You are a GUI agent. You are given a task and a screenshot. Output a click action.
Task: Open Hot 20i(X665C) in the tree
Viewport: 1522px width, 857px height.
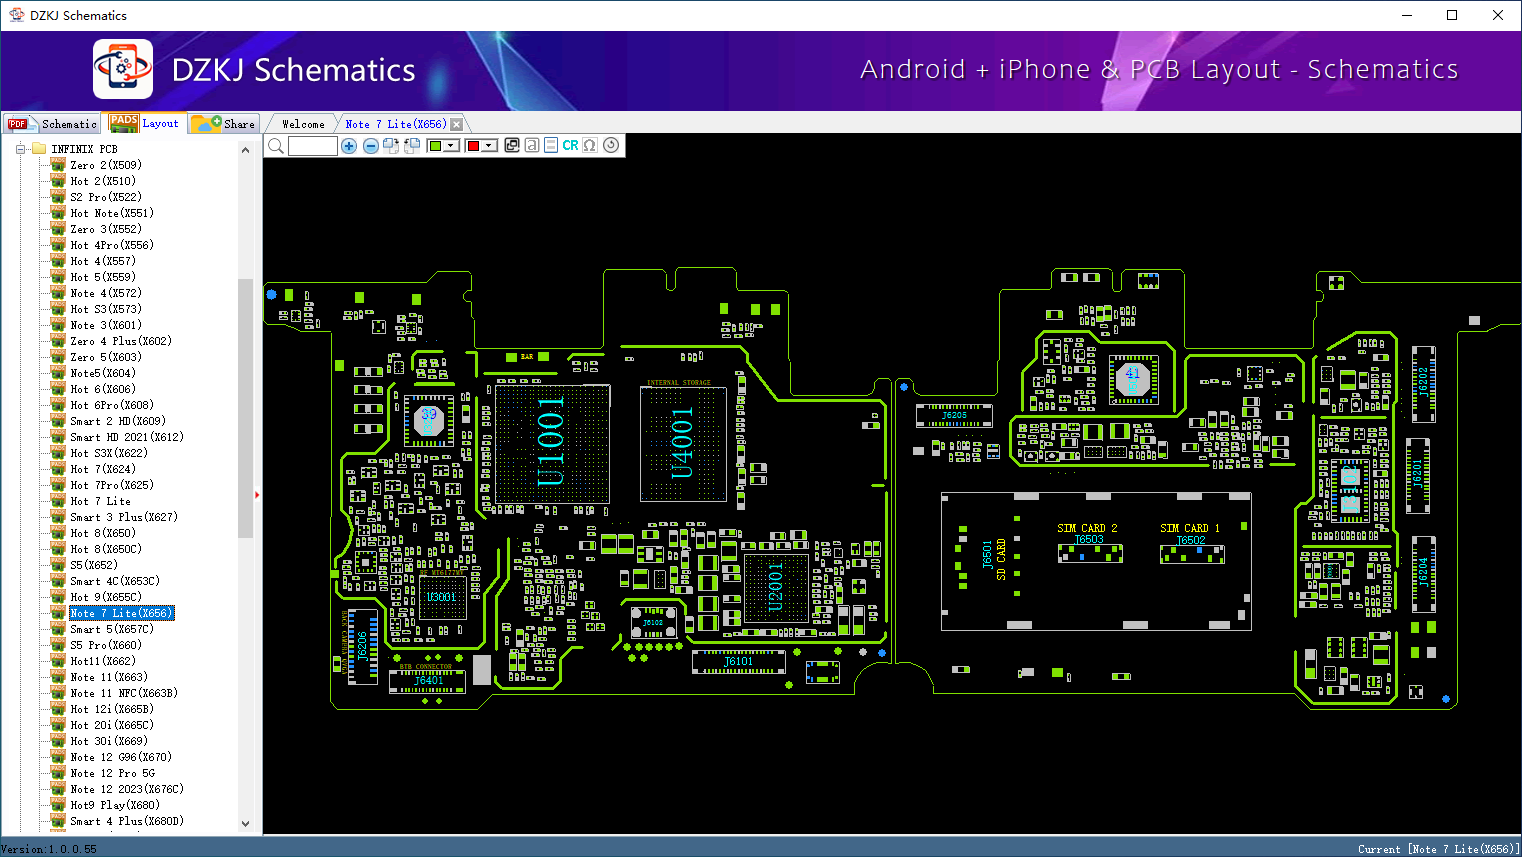click(x=112, y=725)
